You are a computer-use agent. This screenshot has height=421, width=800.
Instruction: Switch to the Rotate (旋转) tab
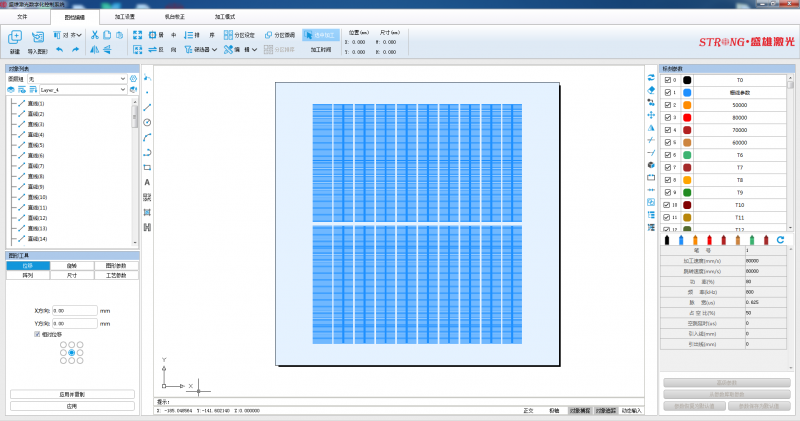pyautogui.click(x=71, y=265)
